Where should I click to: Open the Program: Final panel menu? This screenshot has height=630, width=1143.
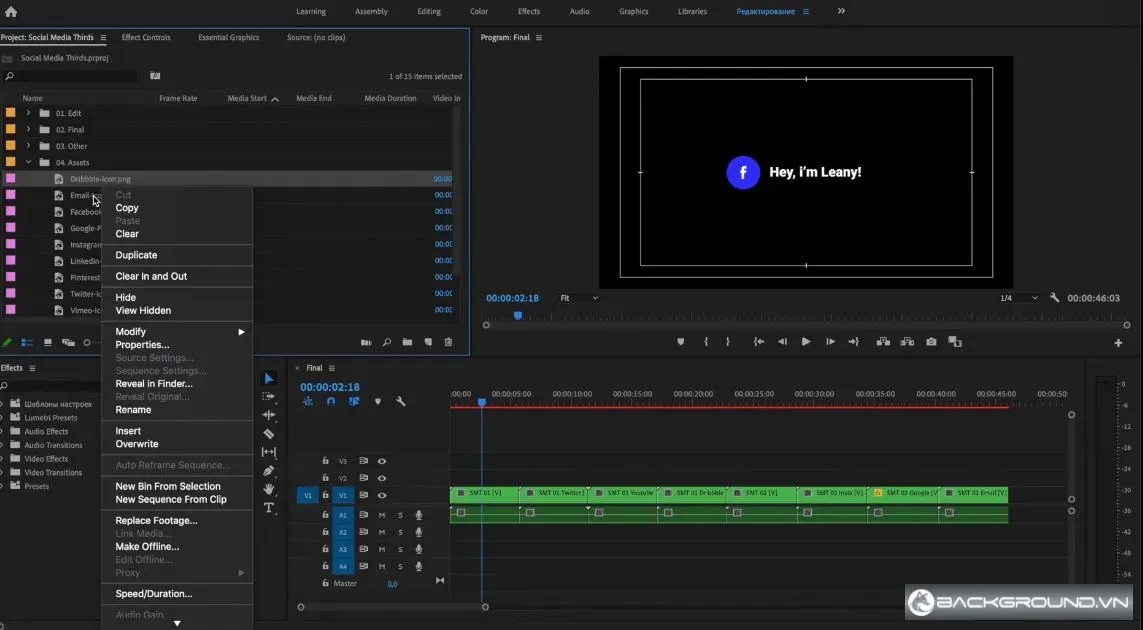point(539,37)
